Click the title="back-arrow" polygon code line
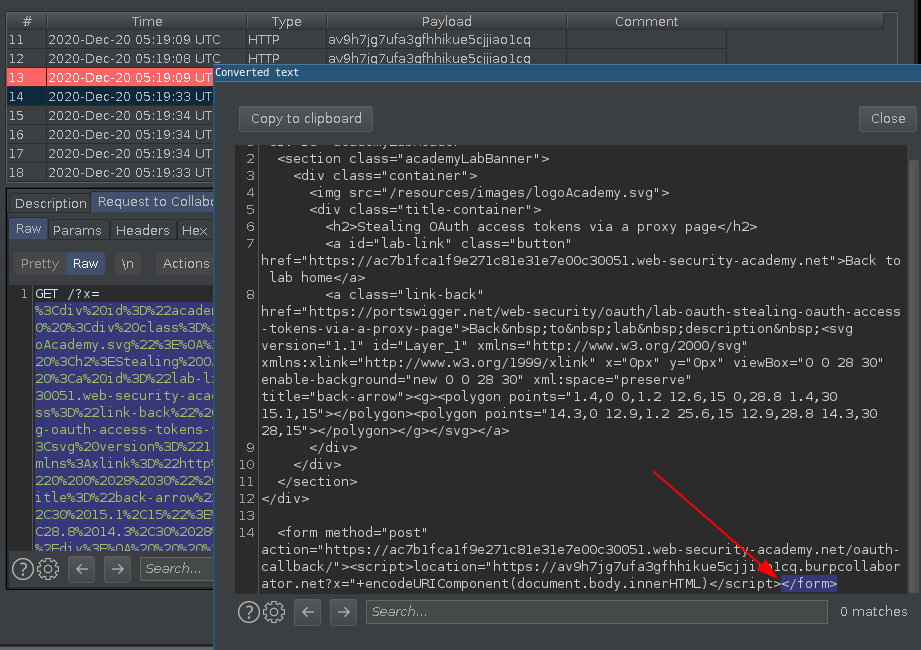Viewport: 921px width, 650px height. pos(549,397)
